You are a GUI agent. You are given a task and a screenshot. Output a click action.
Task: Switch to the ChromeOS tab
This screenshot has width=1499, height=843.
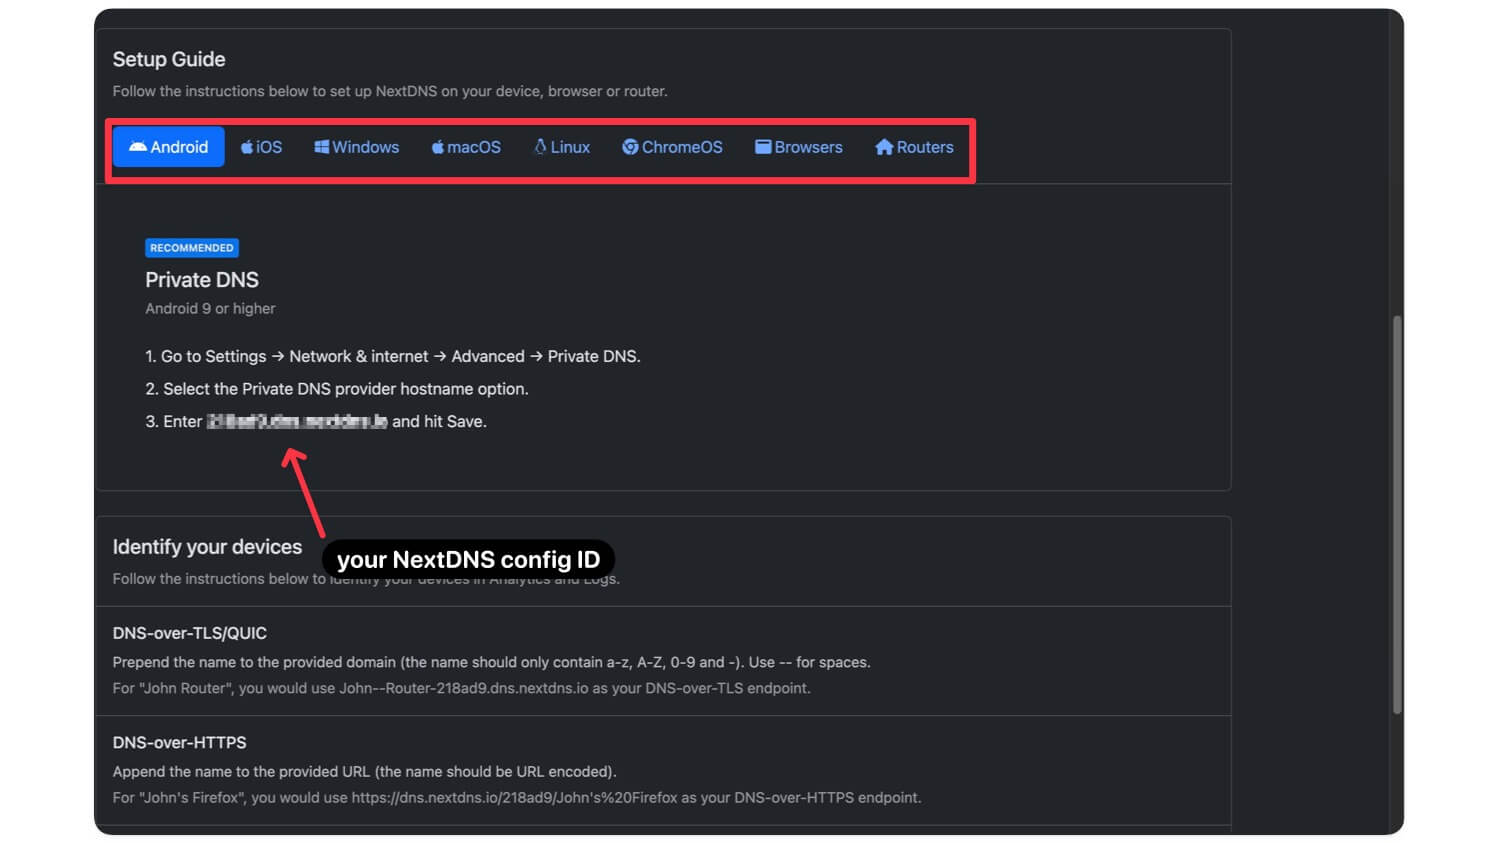[672, 147]
